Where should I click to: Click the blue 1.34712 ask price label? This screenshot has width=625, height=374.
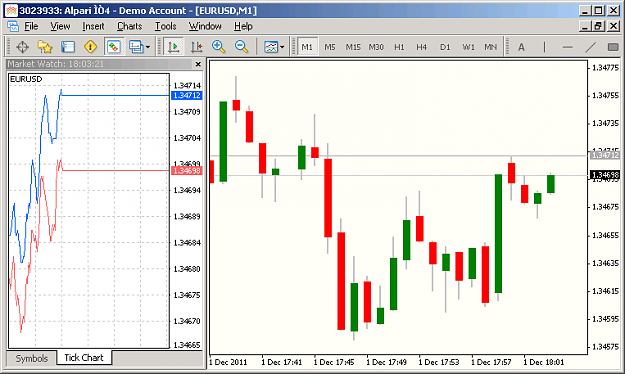pos(187,95)
